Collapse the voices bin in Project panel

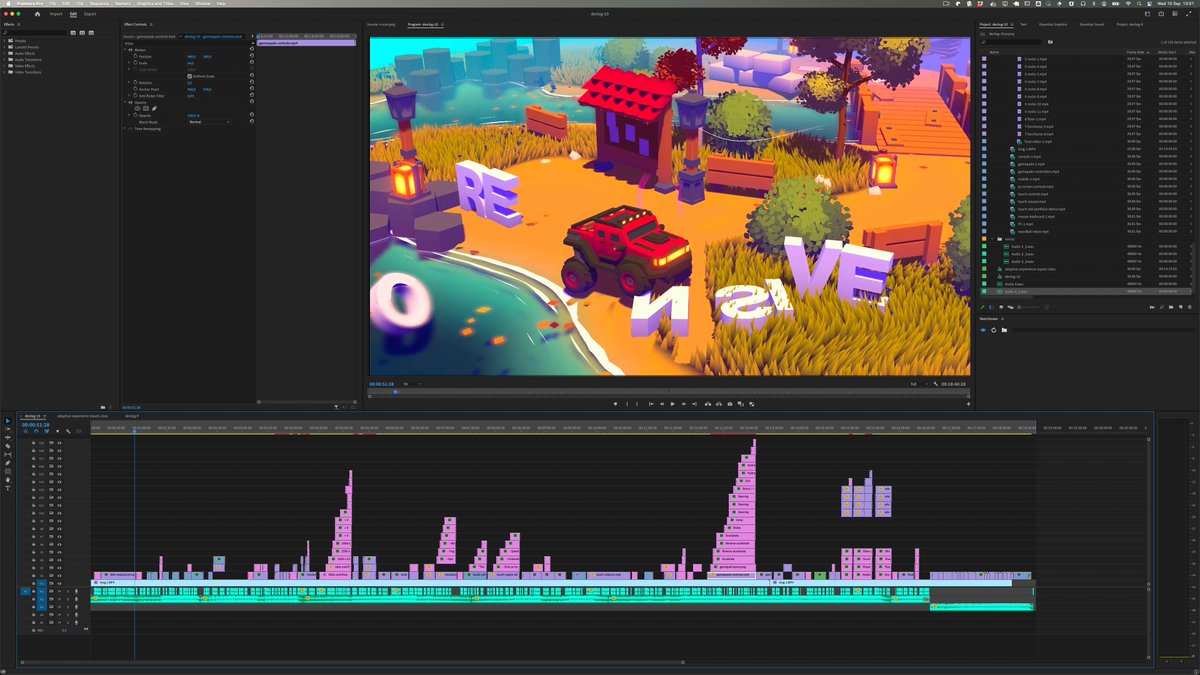pos(990,239)
